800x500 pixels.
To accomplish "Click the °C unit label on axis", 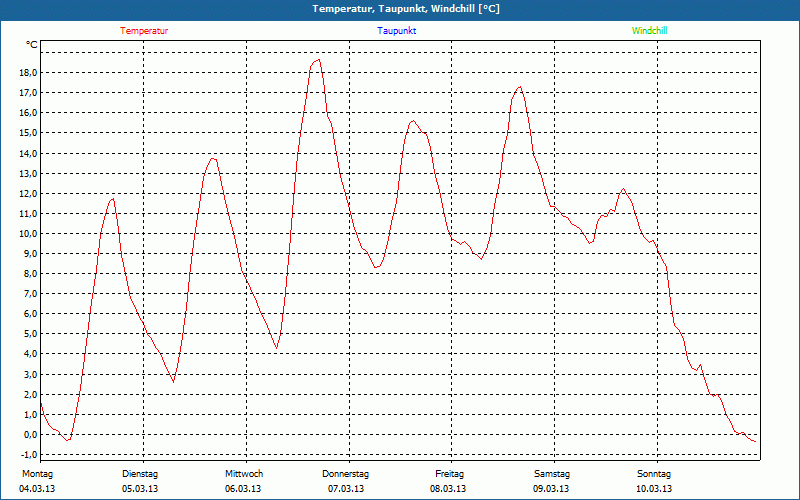I will [x=32, y=45].
